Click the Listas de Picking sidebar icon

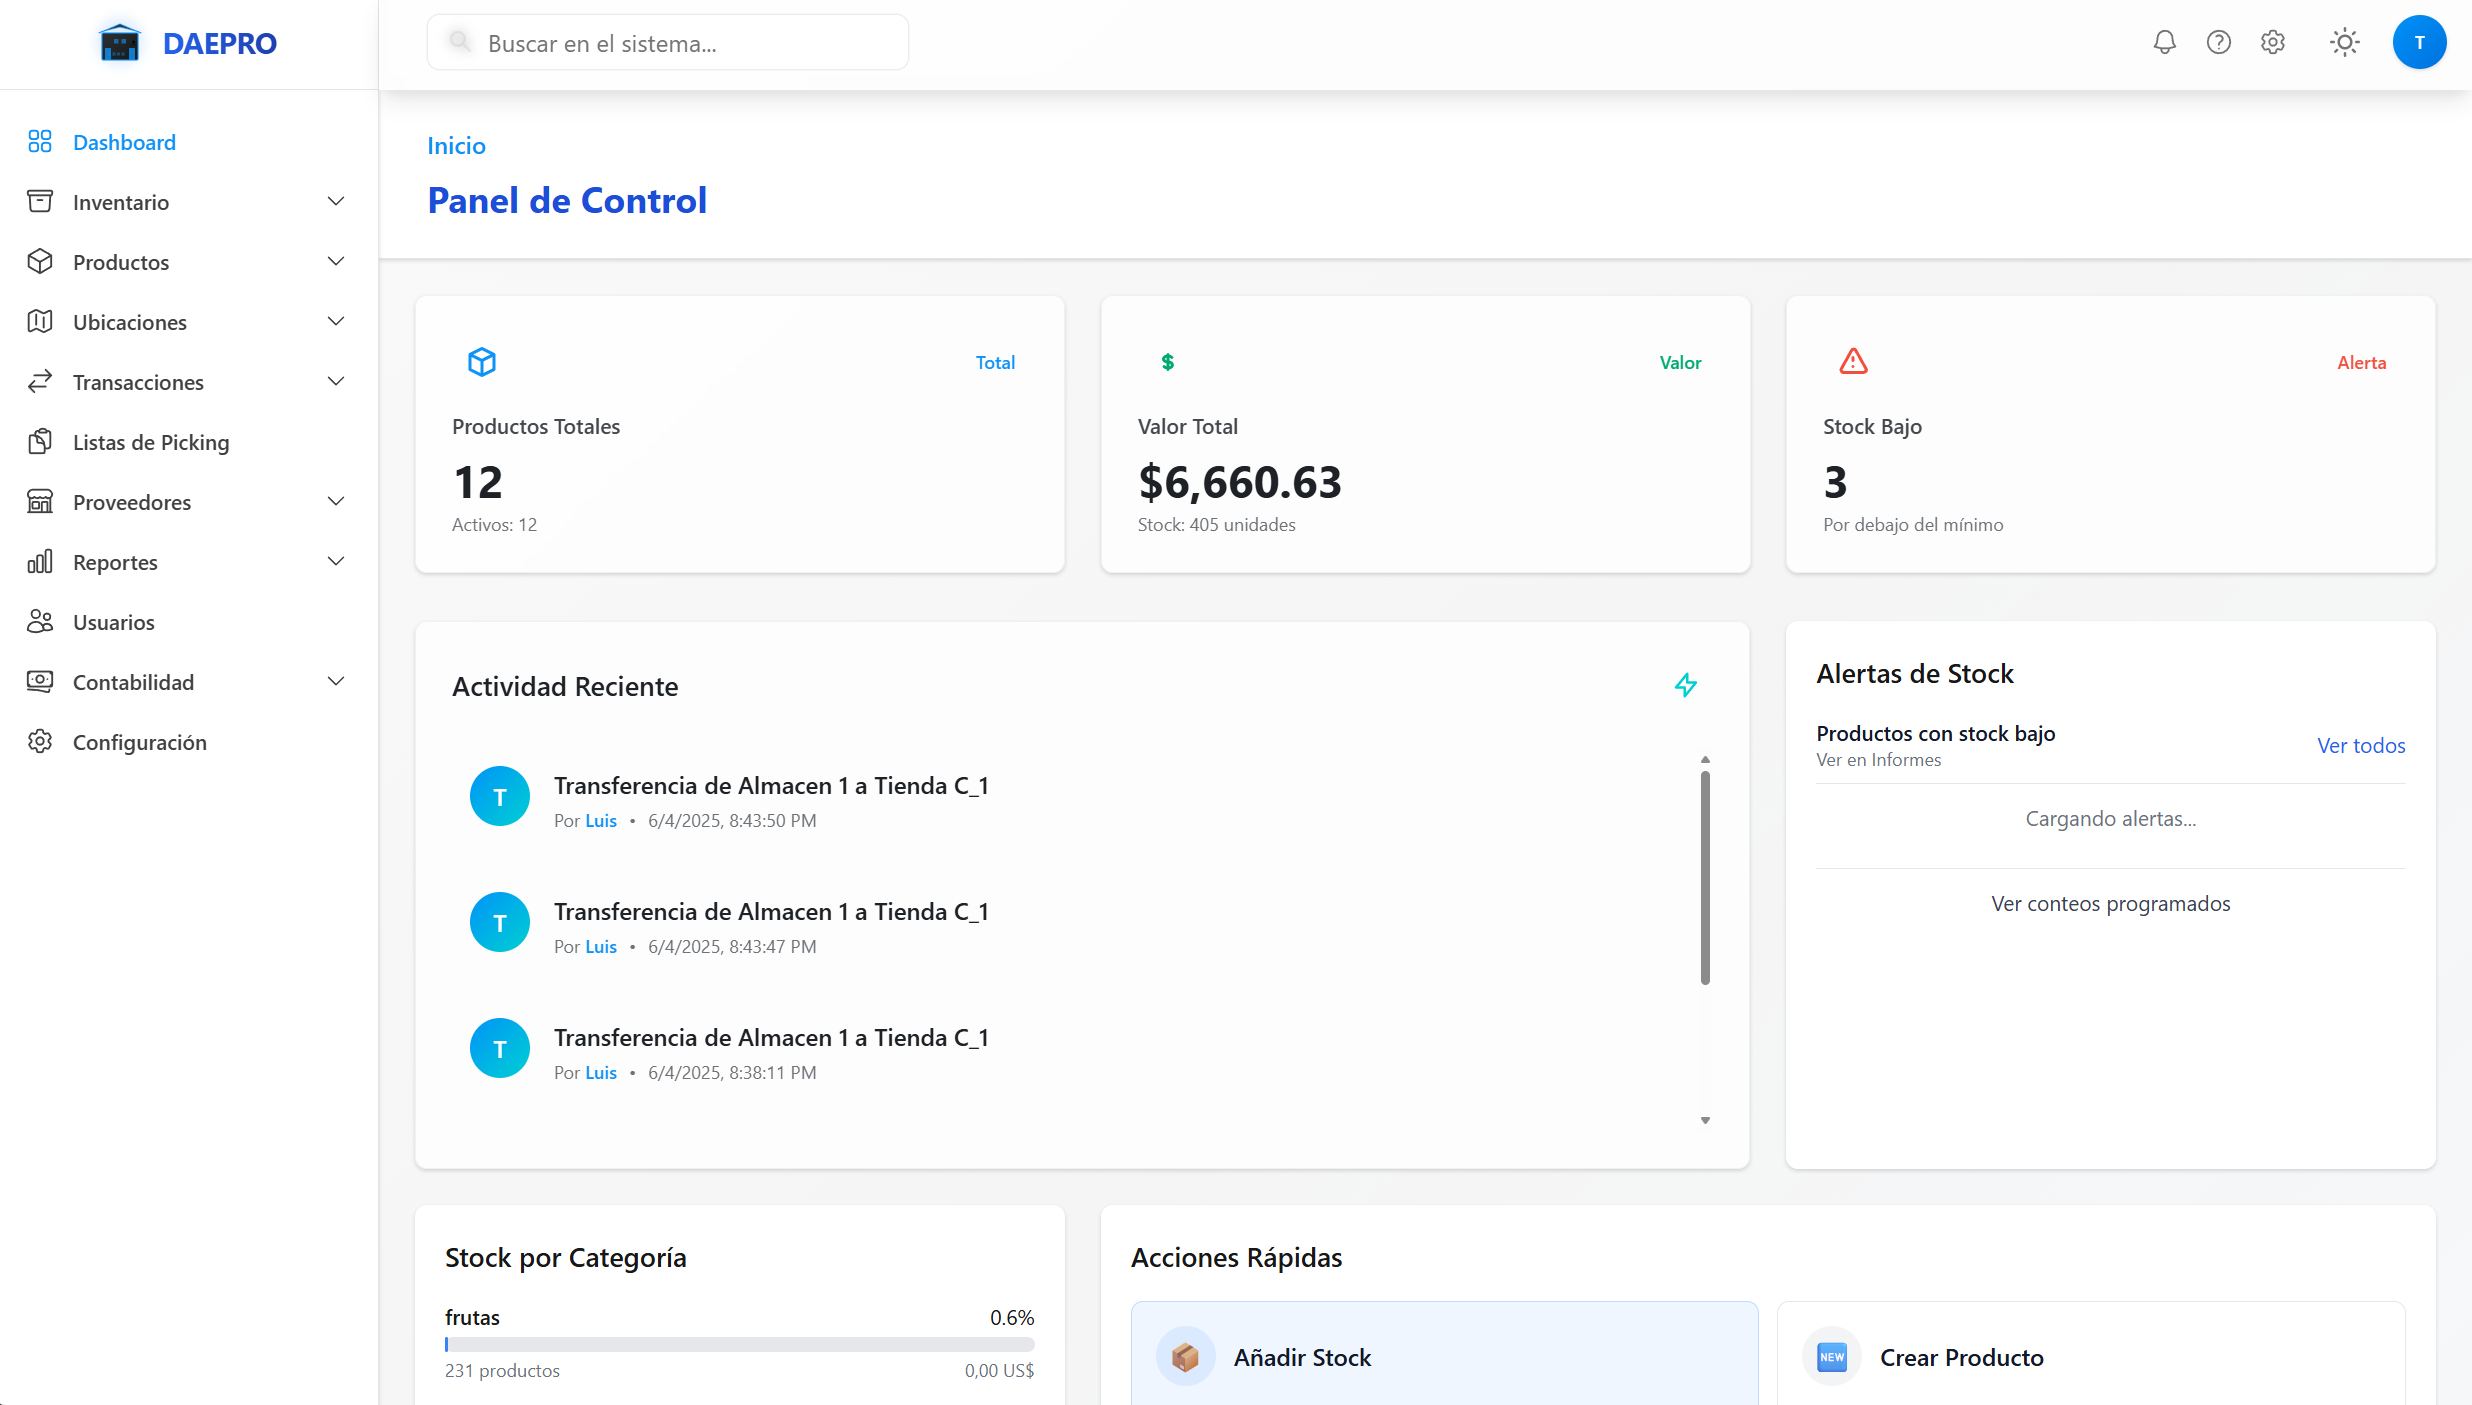pos(40,441)
